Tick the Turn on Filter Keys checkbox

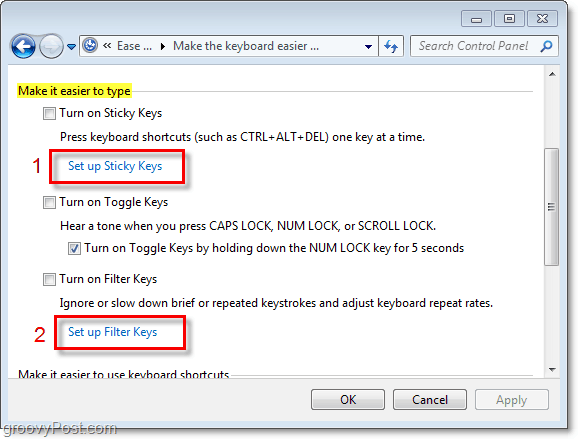pos(49,279)
